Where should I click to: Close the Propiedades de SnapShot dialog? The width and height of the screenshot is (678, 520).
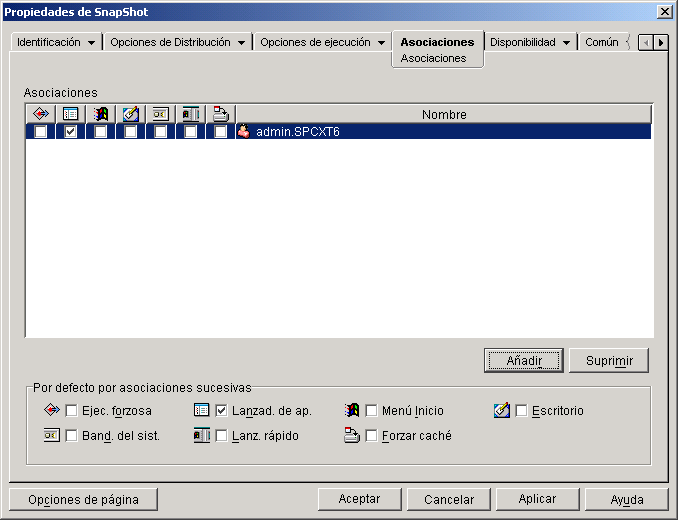click(x=664, y=12)
